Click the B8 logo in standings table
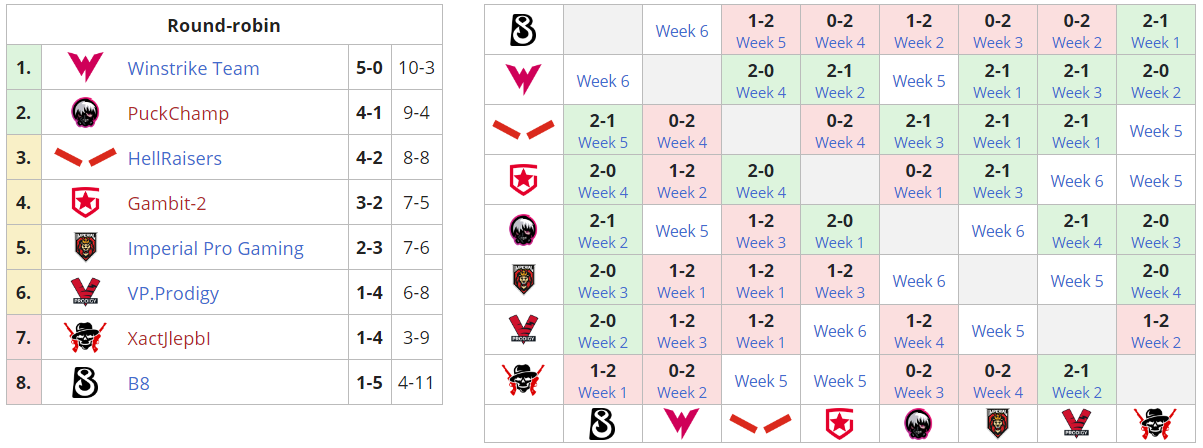 click(85, 382)
